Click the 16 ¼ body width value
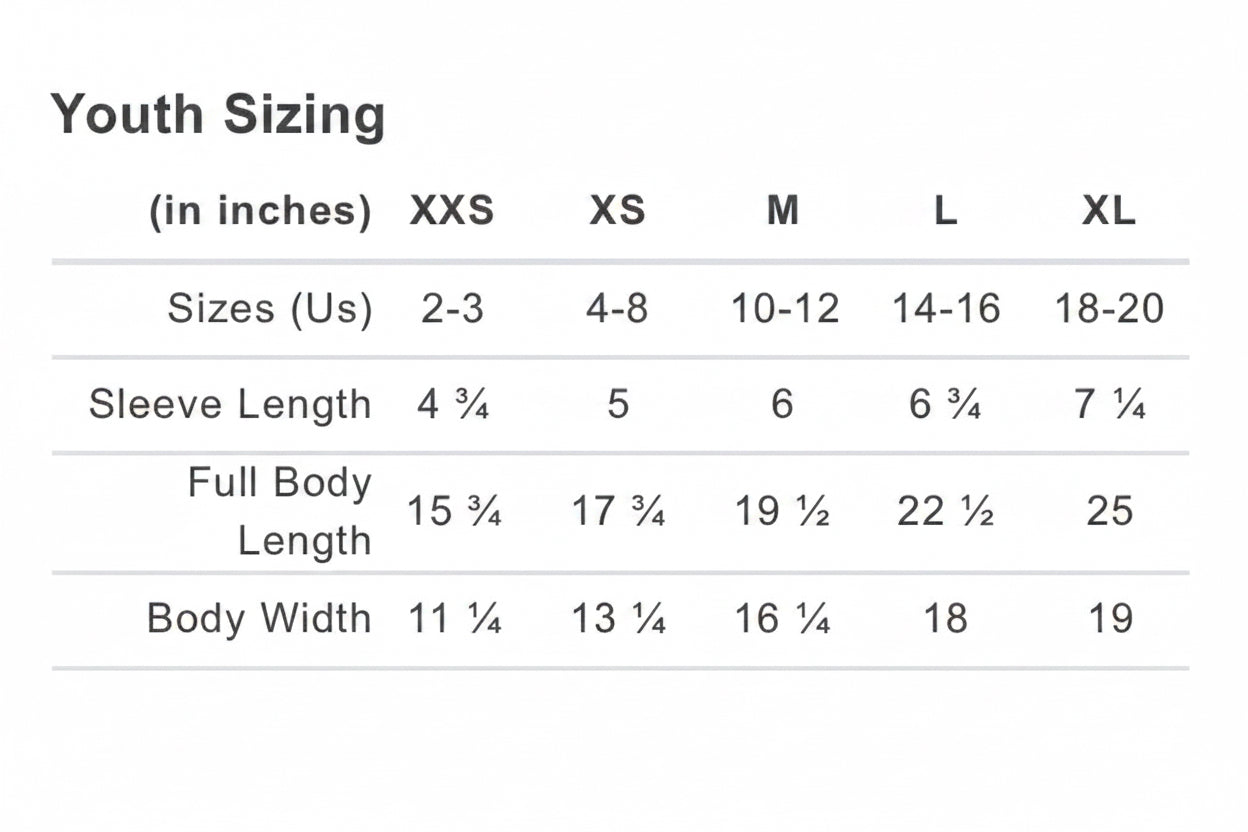Screen dimensions: 1248x832 pyautogui.click(x=782, y=619)
